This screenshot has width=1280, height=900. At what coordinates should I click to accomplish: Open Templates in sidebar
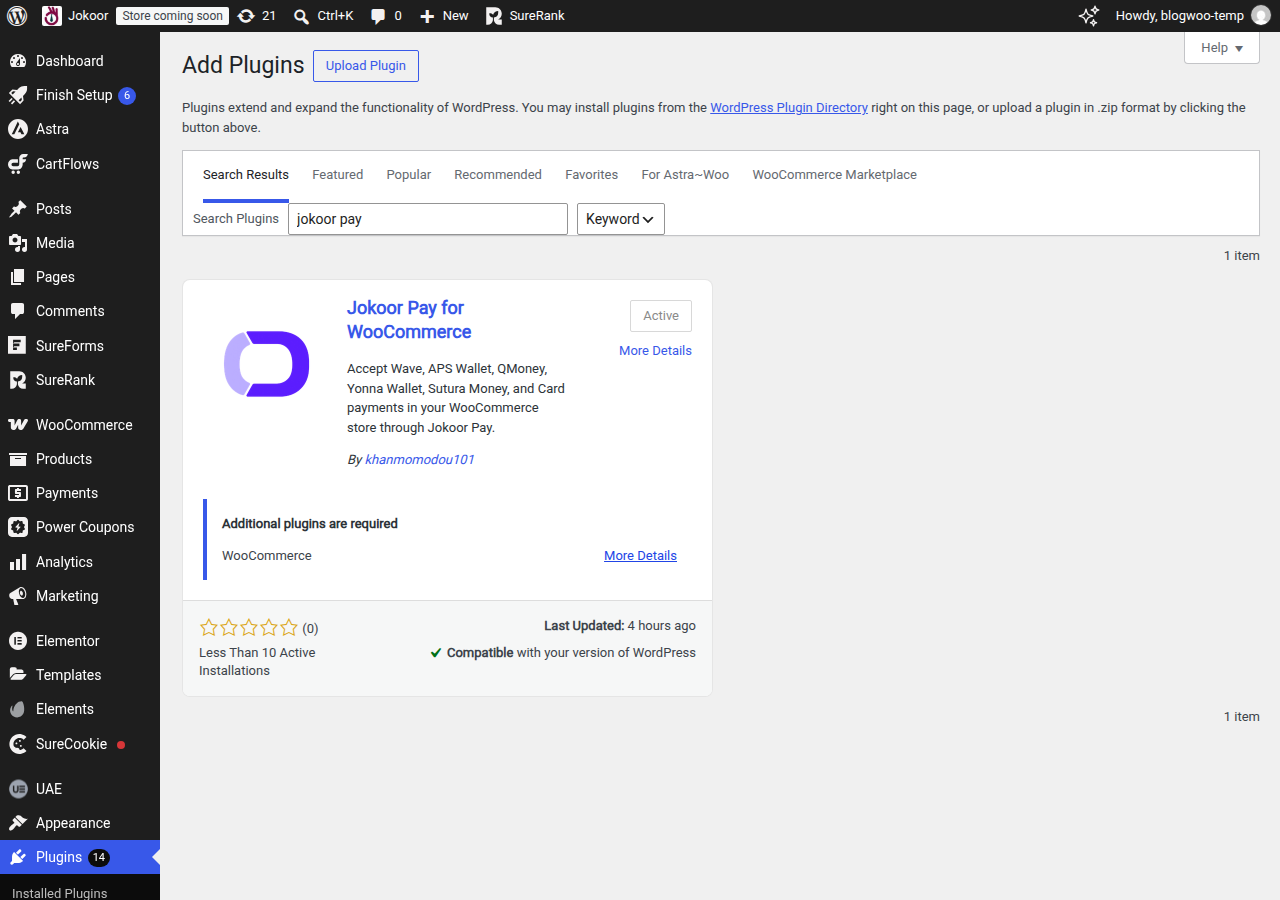pyautogui.click(x=80, y=675)
